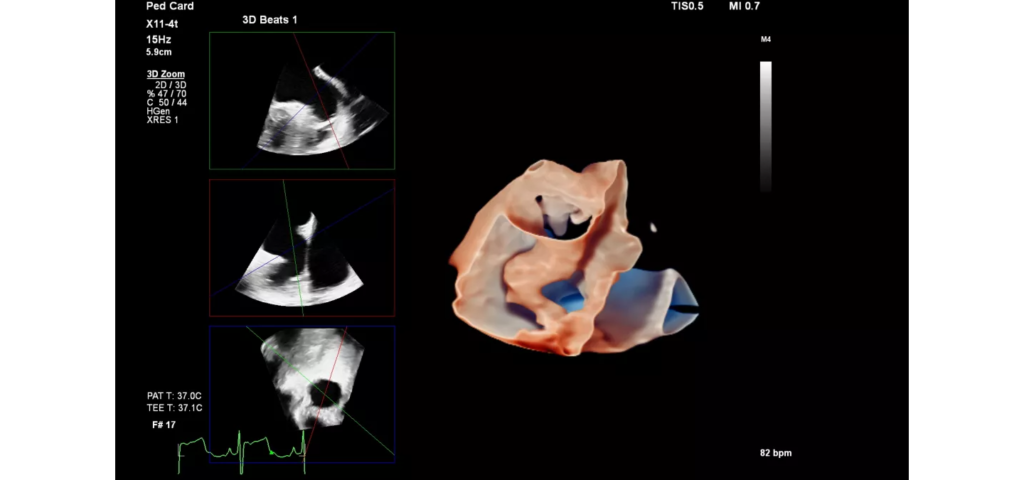Click the 82 bpm heart rate readout
Screen dimensions: 1024x480
[x=776, y=454]
